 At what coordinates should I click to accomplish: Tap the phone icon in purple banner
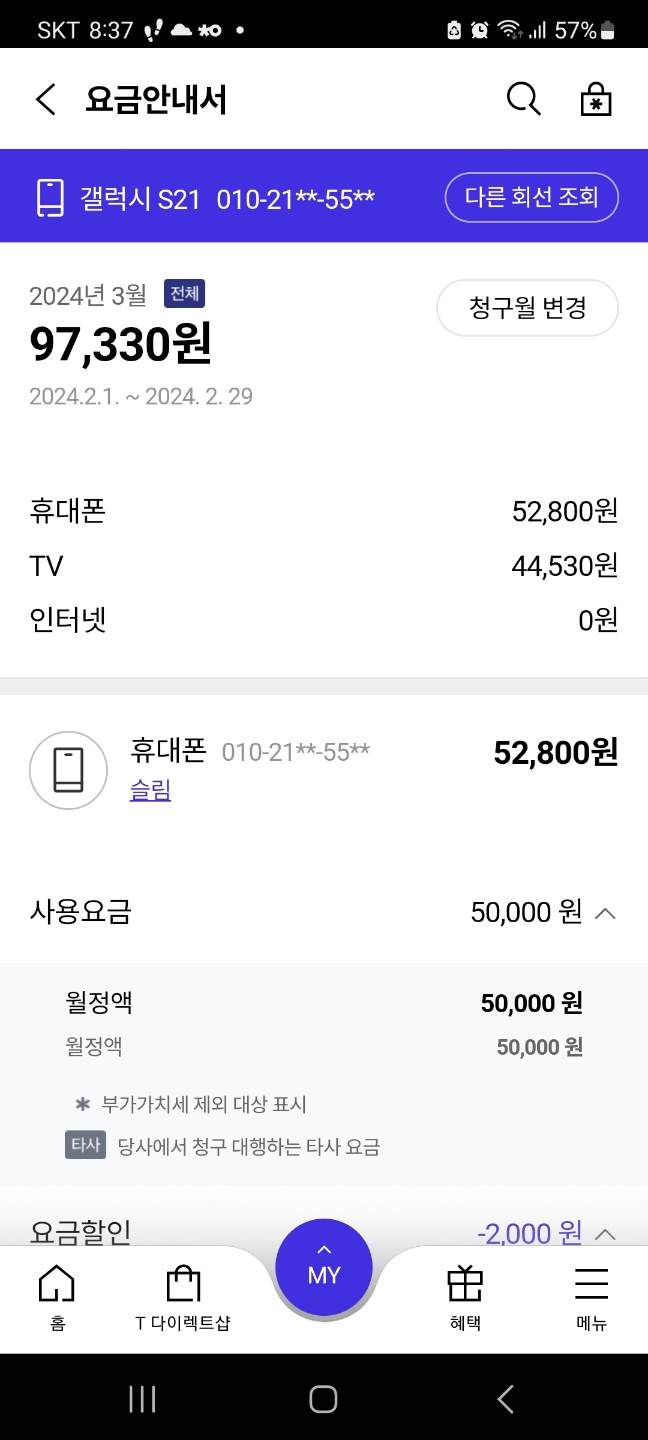coord(50,197)
